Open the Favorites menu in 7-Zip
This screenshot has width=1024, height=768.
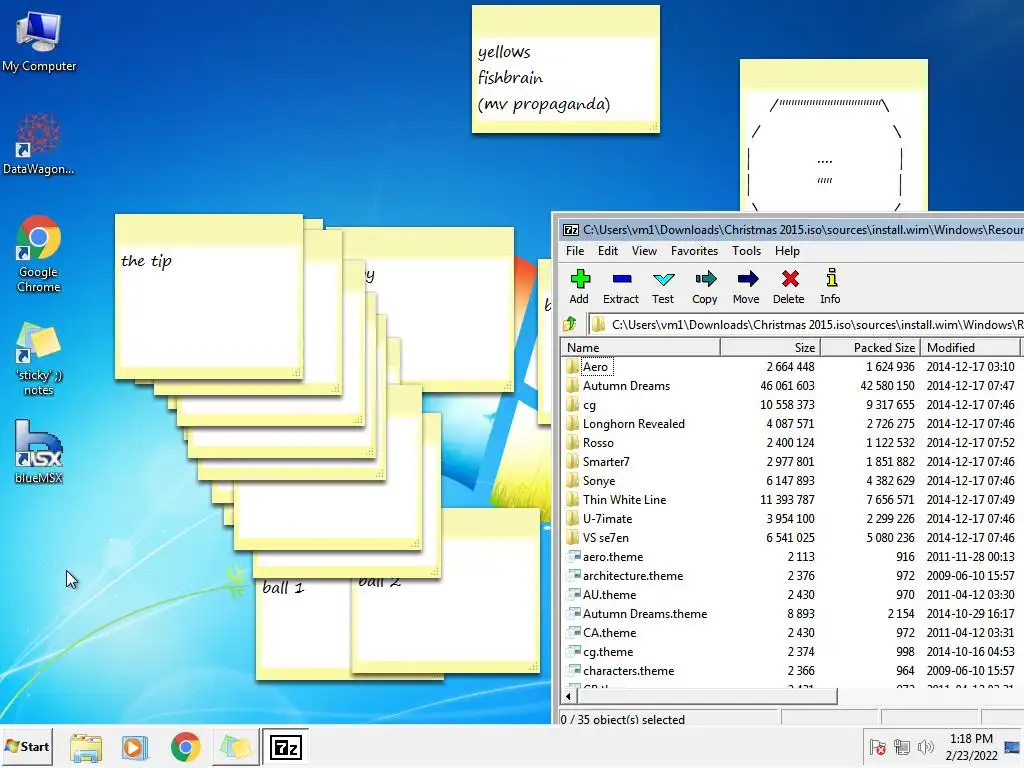694,251
